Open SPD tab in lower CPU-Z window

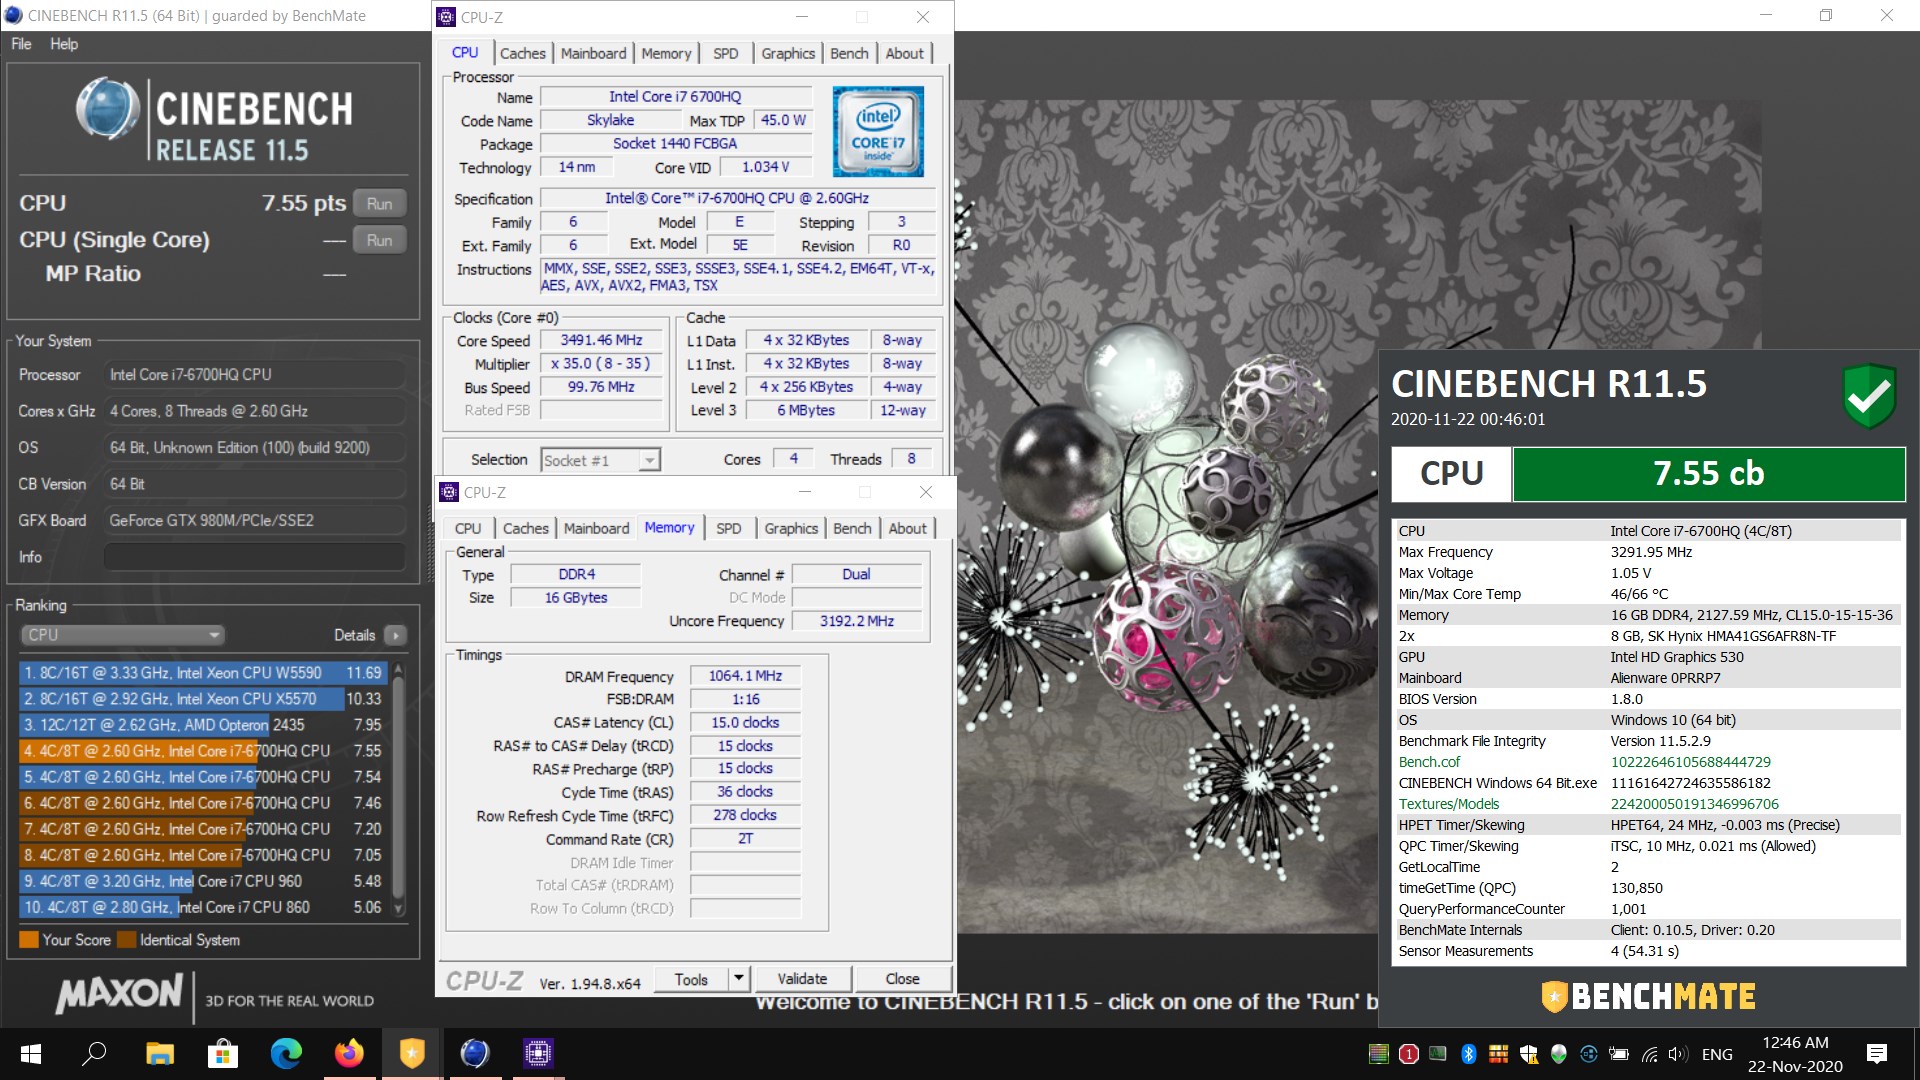[729, 528]
